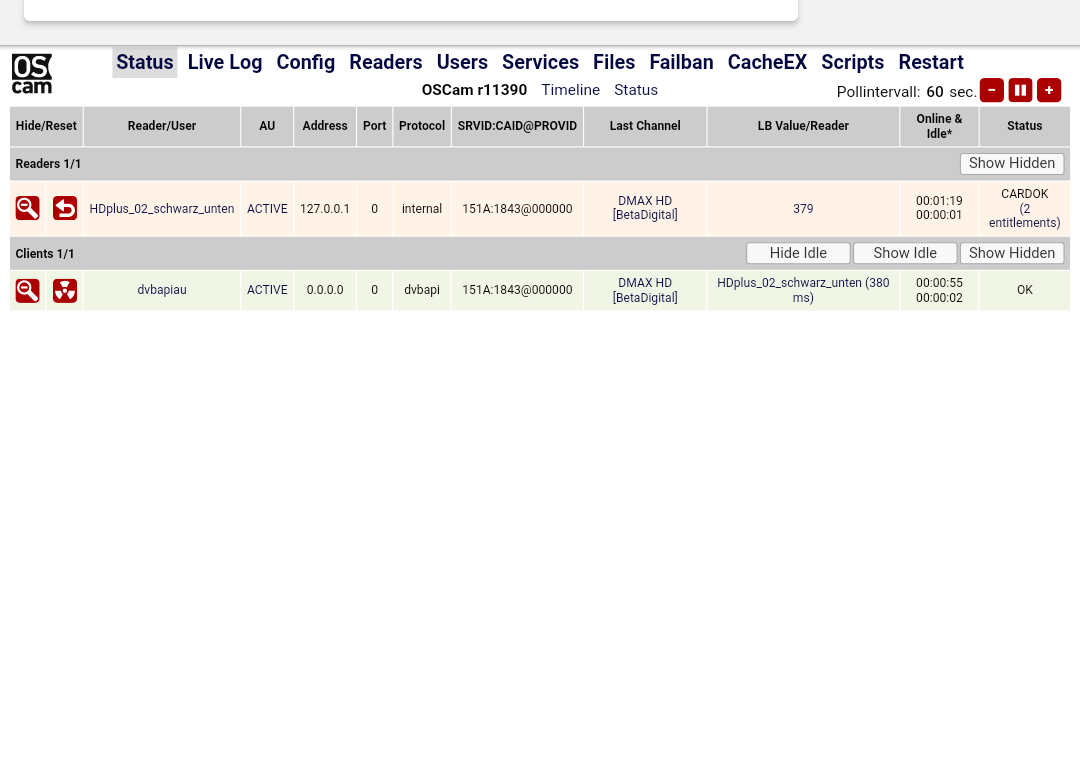
Task: Kill the dvbapiau client connection
Action: tap(65, 290)
